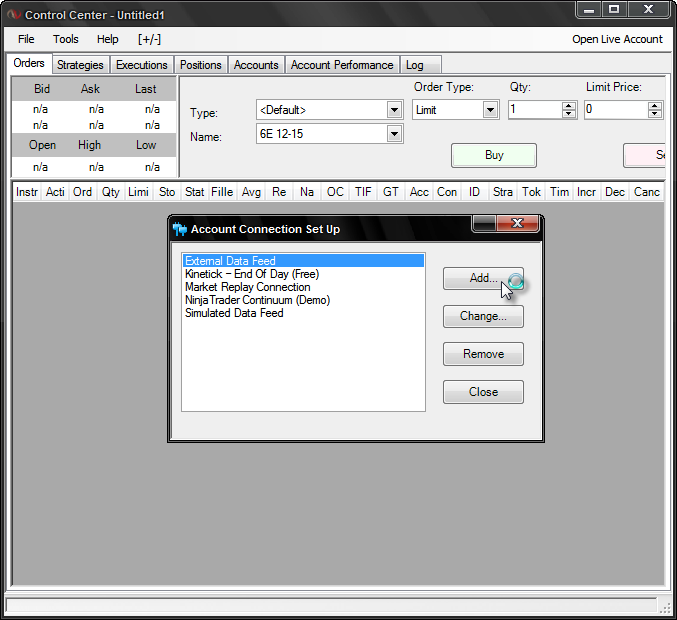Viewport: 677px width, 620px height.
Task: Switch to the Orders tab
Action: (x=29, y=63)
